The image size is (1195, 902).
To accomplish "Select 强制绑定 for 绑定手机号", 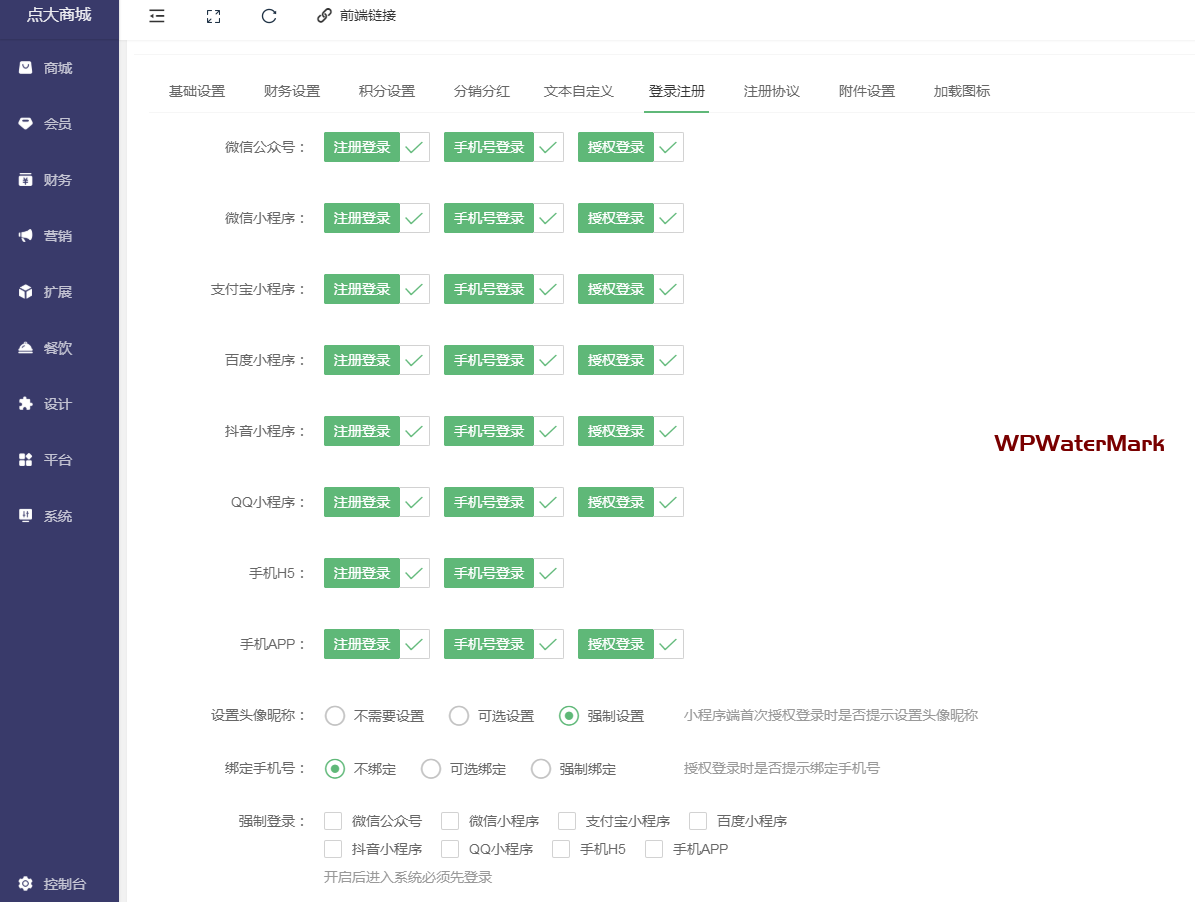I will (541, 769).
